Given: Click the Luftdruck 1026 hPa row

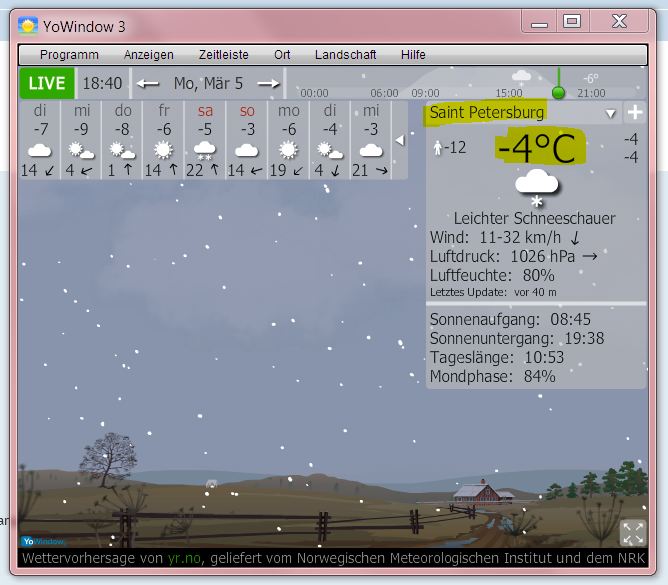Looking at the screenshot, I should pos(513,256).
